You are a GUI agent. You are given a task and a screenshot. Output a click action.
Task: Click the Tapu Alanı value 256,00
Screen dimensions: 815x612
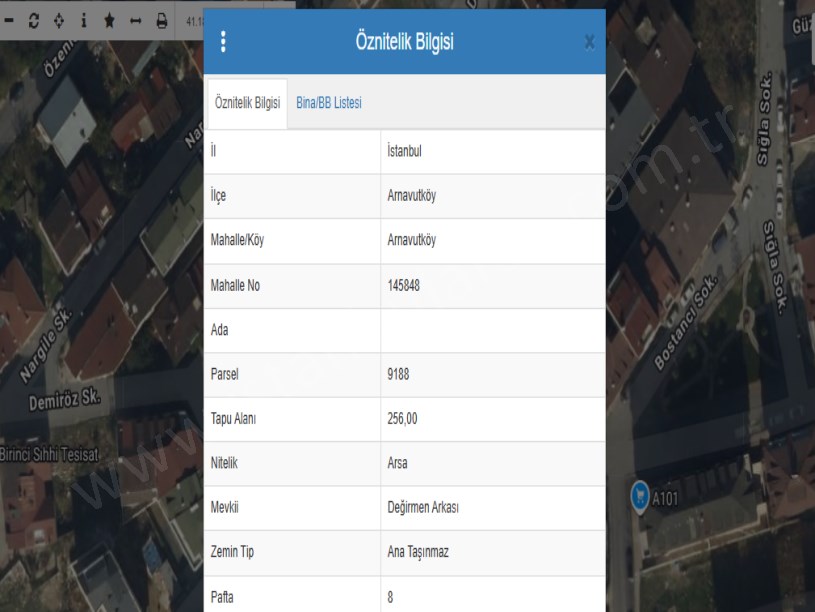point(402,419)
